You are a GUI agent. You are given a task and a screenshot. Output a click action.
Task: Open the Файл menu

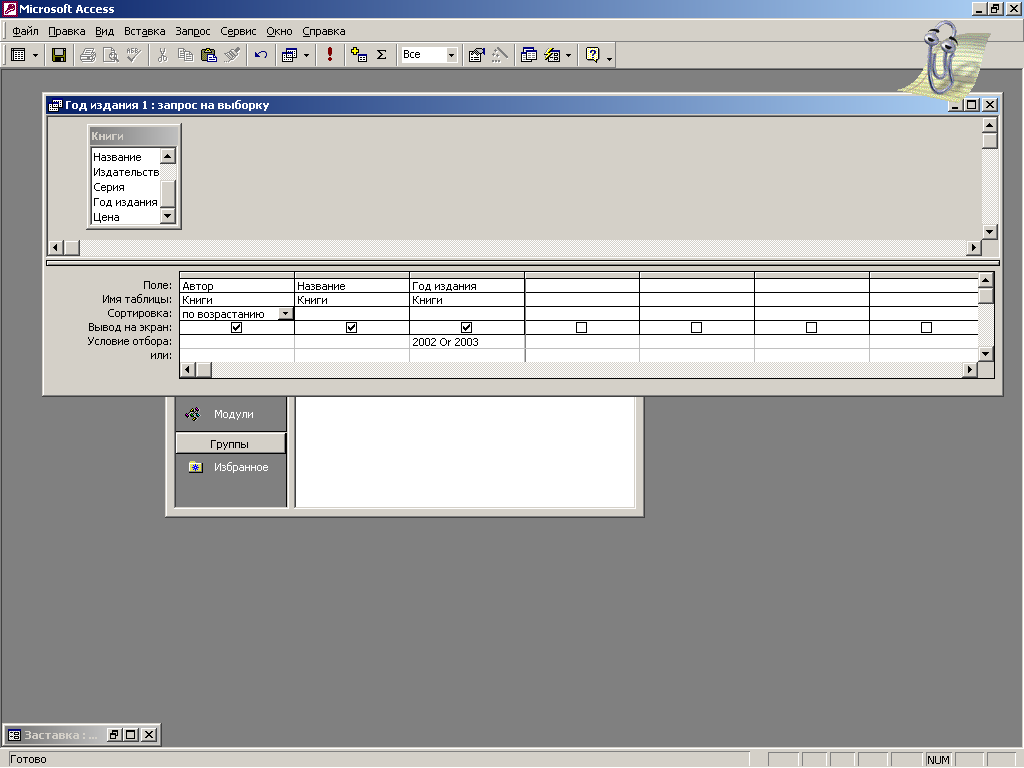pos(25,31)
